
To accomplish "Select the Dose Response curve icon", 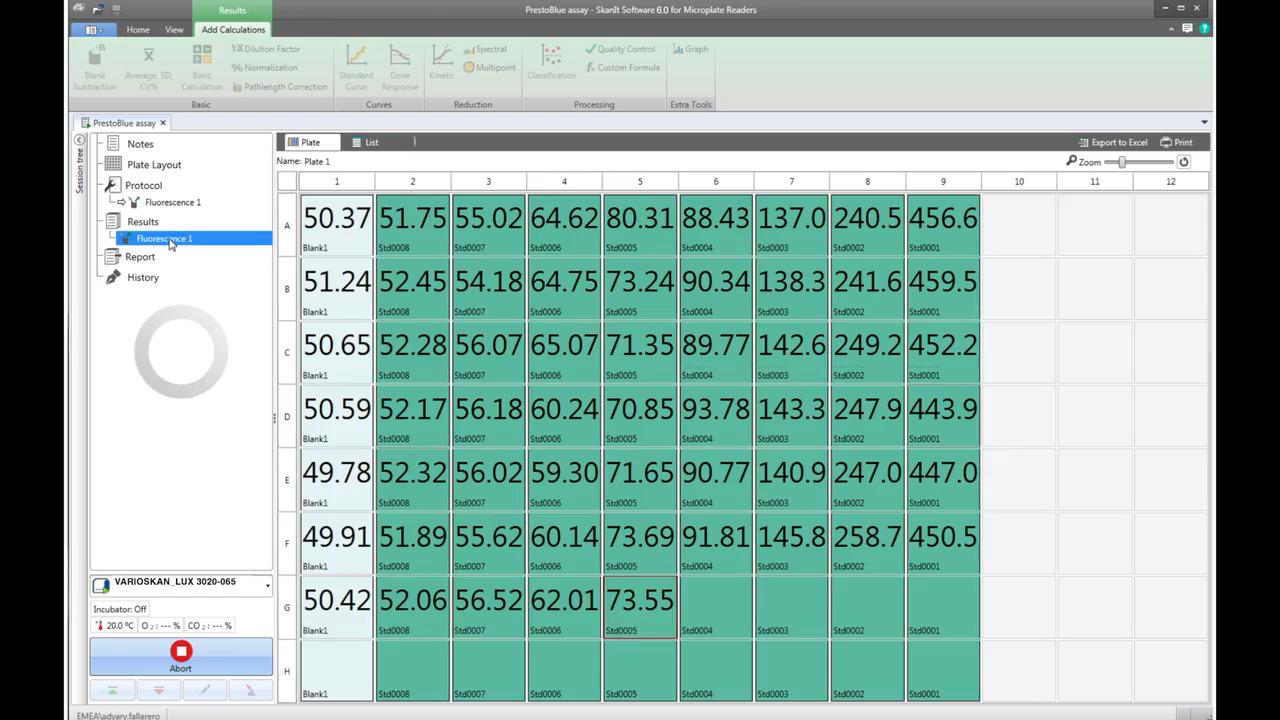I will tap(399, 66).
